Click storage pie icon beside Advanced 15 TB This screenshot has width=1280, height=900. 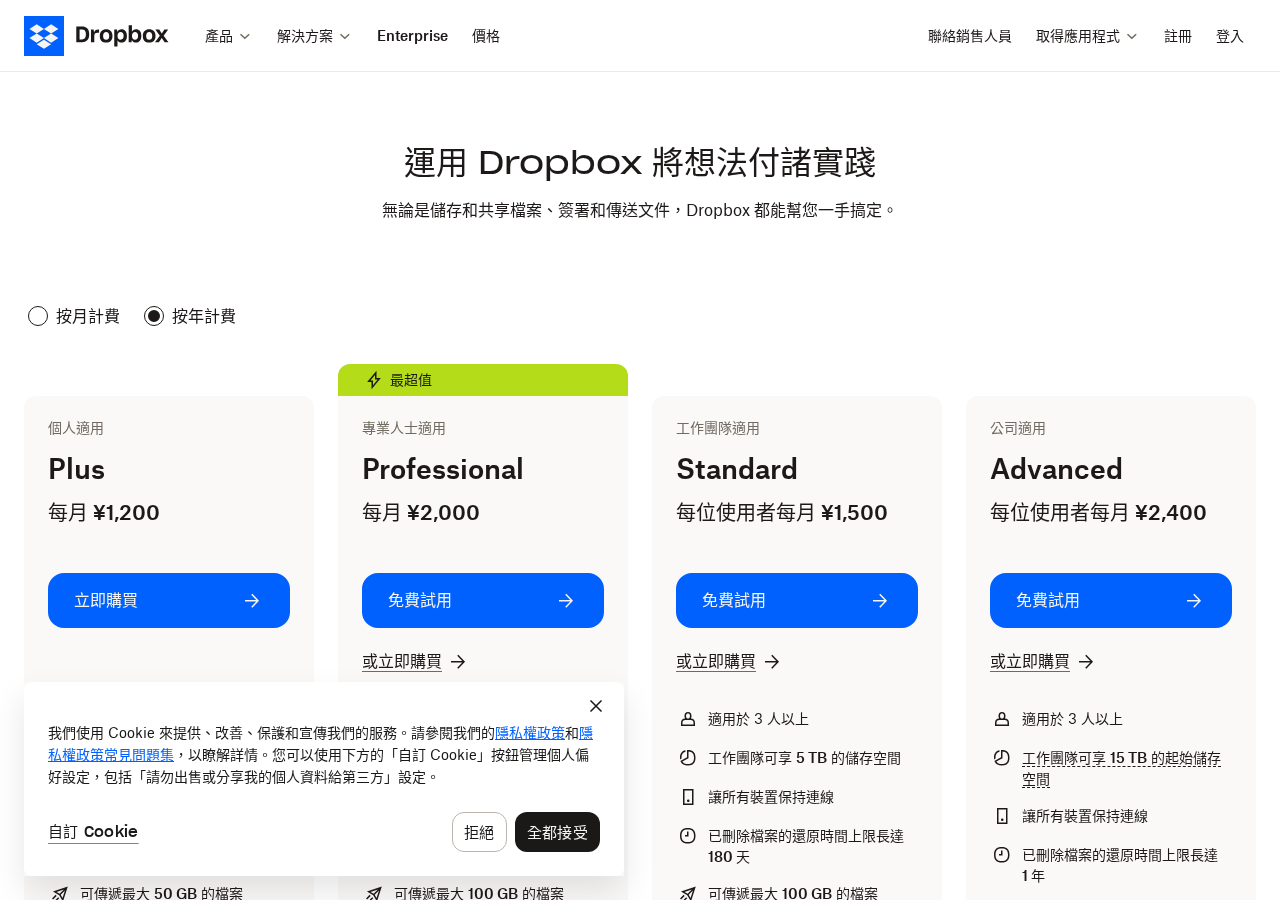[1002, 758]
